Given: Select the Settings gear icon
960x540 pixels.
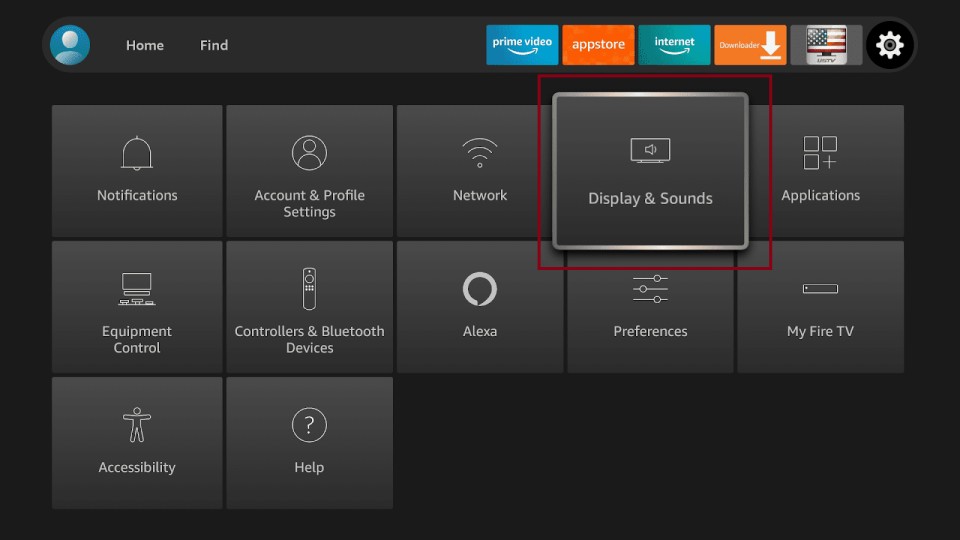Looking at the screenshot, I should pyautogui.click(x=889, y=45).
